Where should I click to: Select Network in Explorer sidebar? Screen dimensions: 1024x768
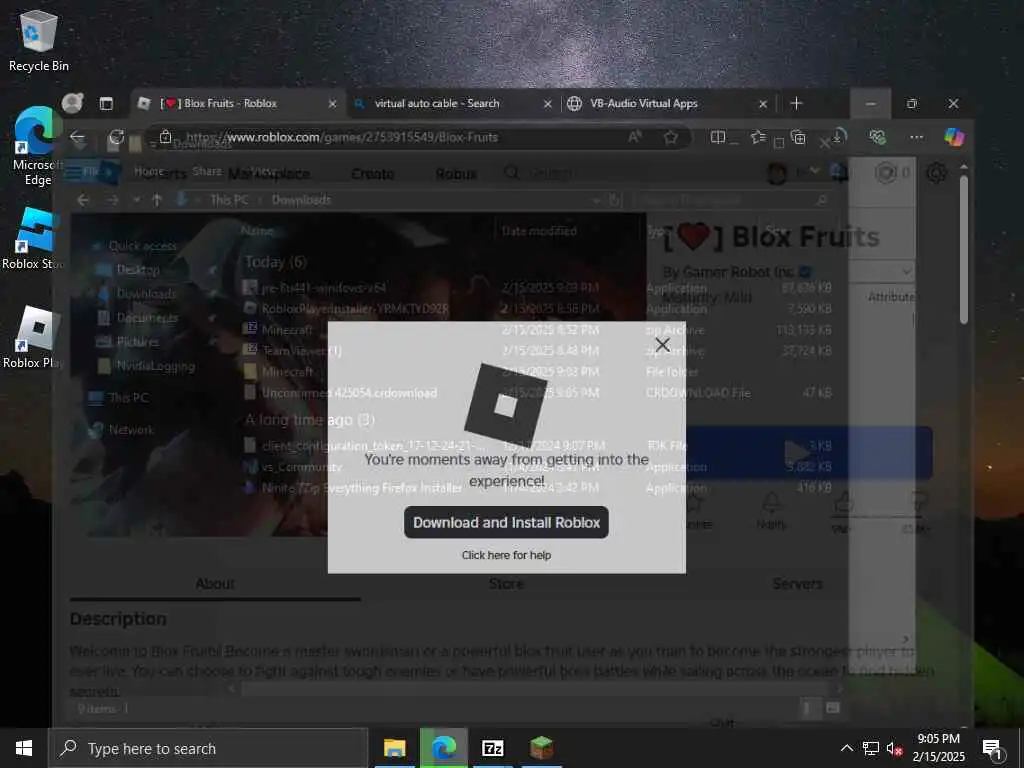pyautogui.click(x=131, y=430)
